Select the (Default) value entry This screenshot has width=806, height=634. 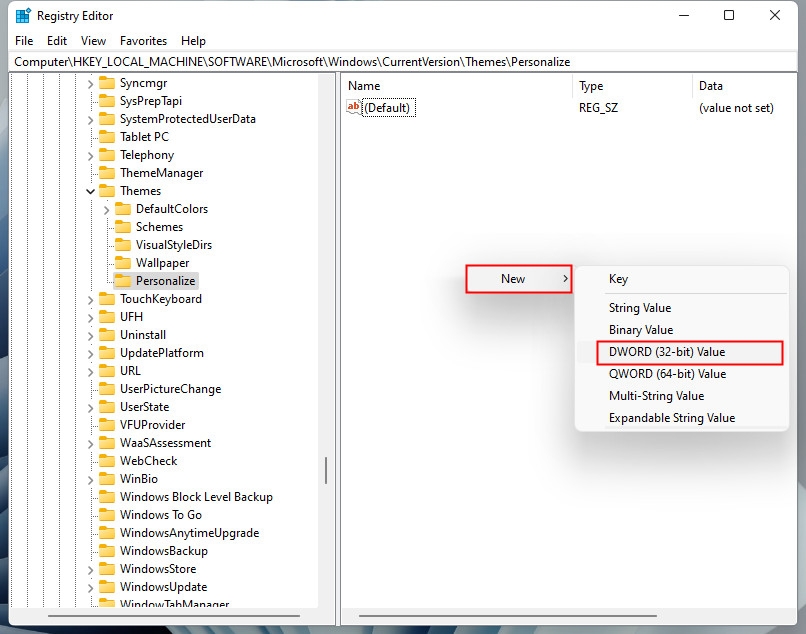pyautogui.click(x=389, y=108)
